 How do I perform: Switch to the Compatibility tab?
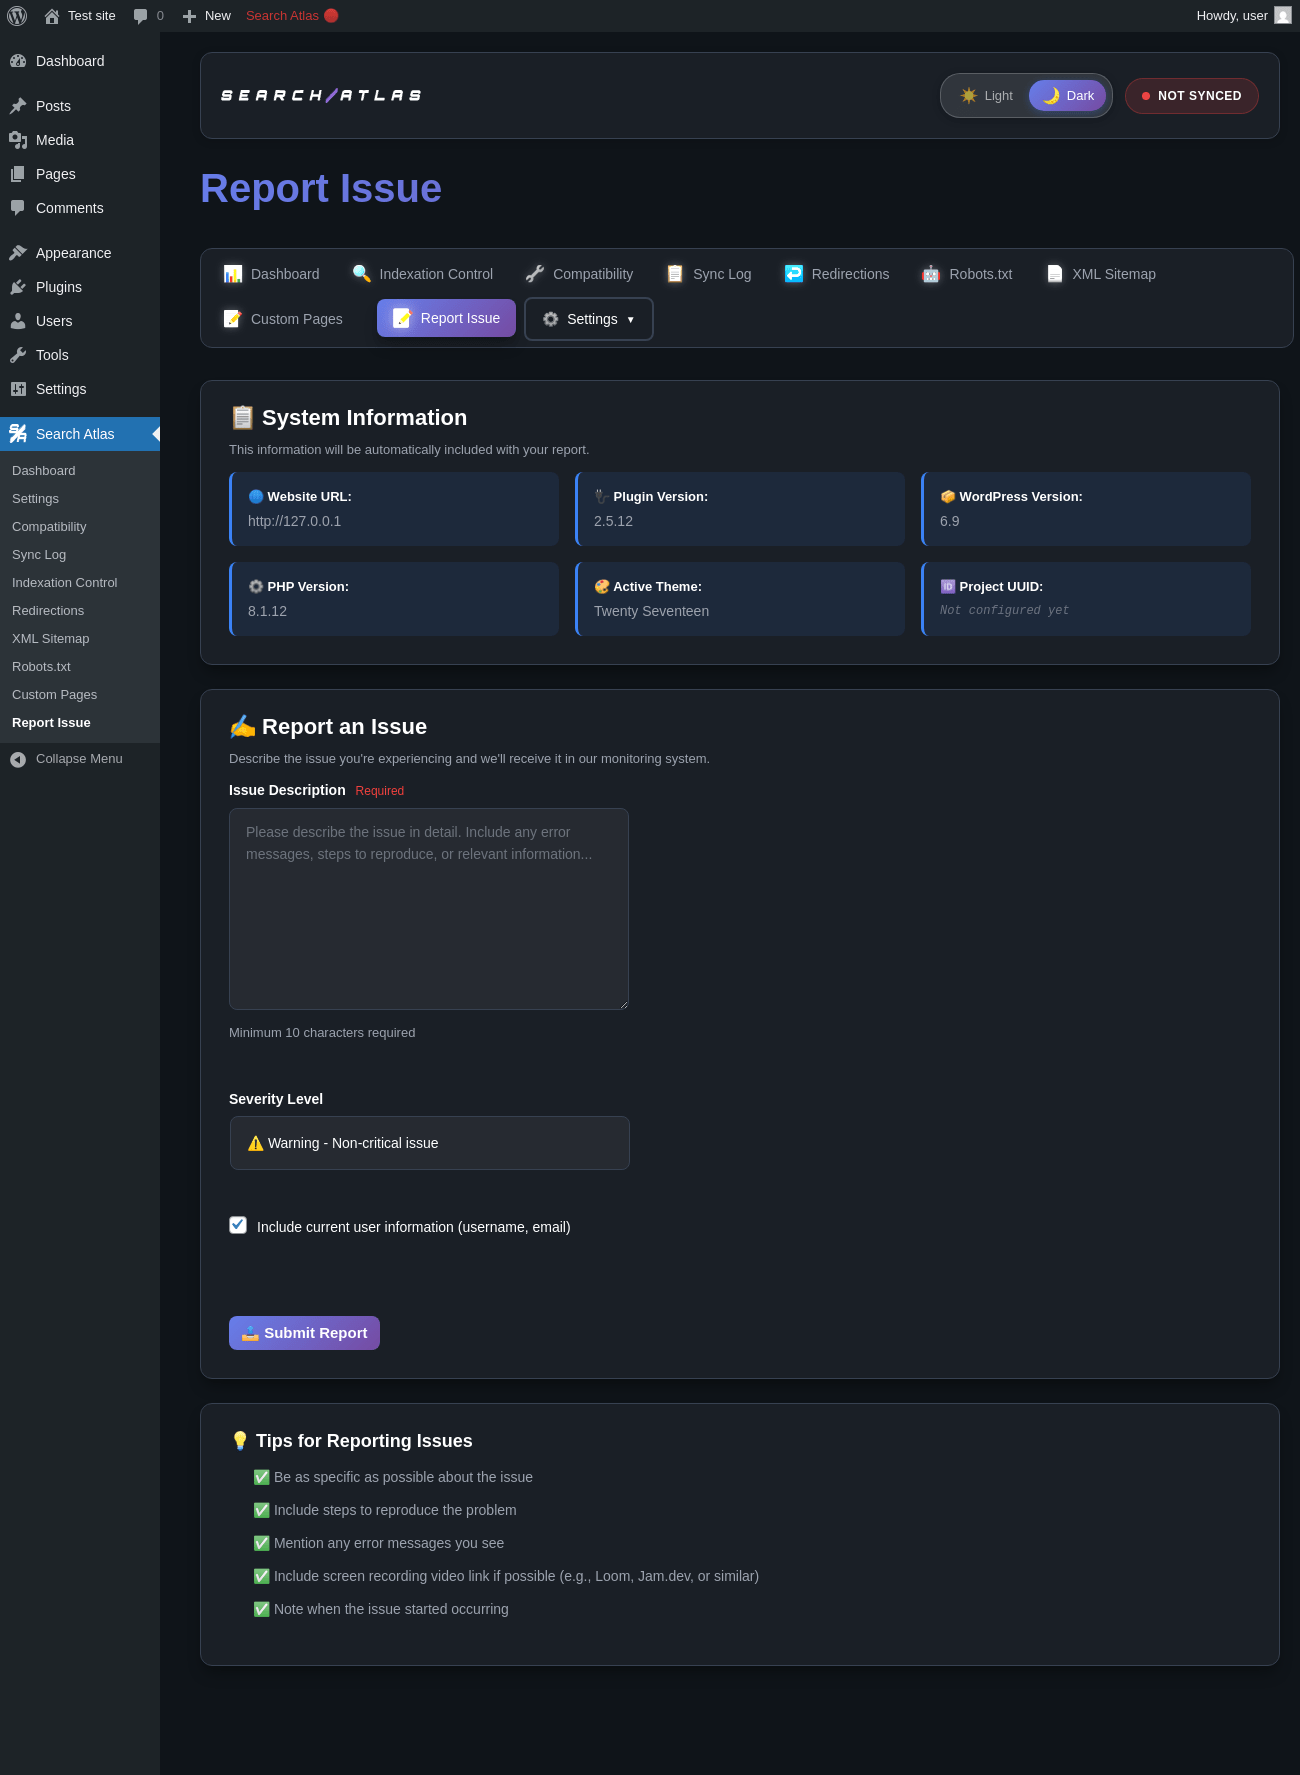tap(579, 274)
